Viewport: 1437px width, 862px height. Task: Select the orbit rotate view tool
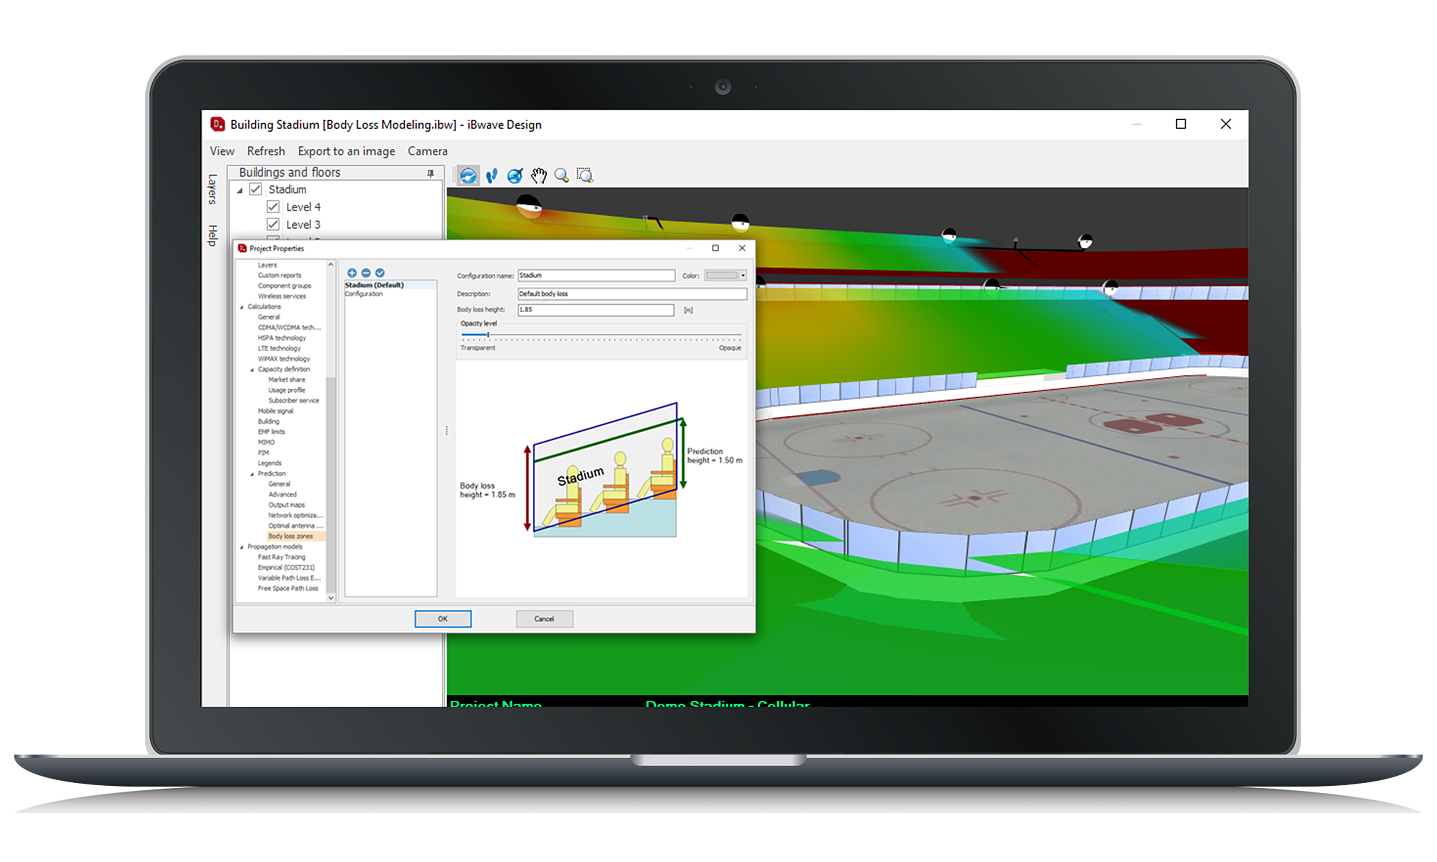[468, 176]
